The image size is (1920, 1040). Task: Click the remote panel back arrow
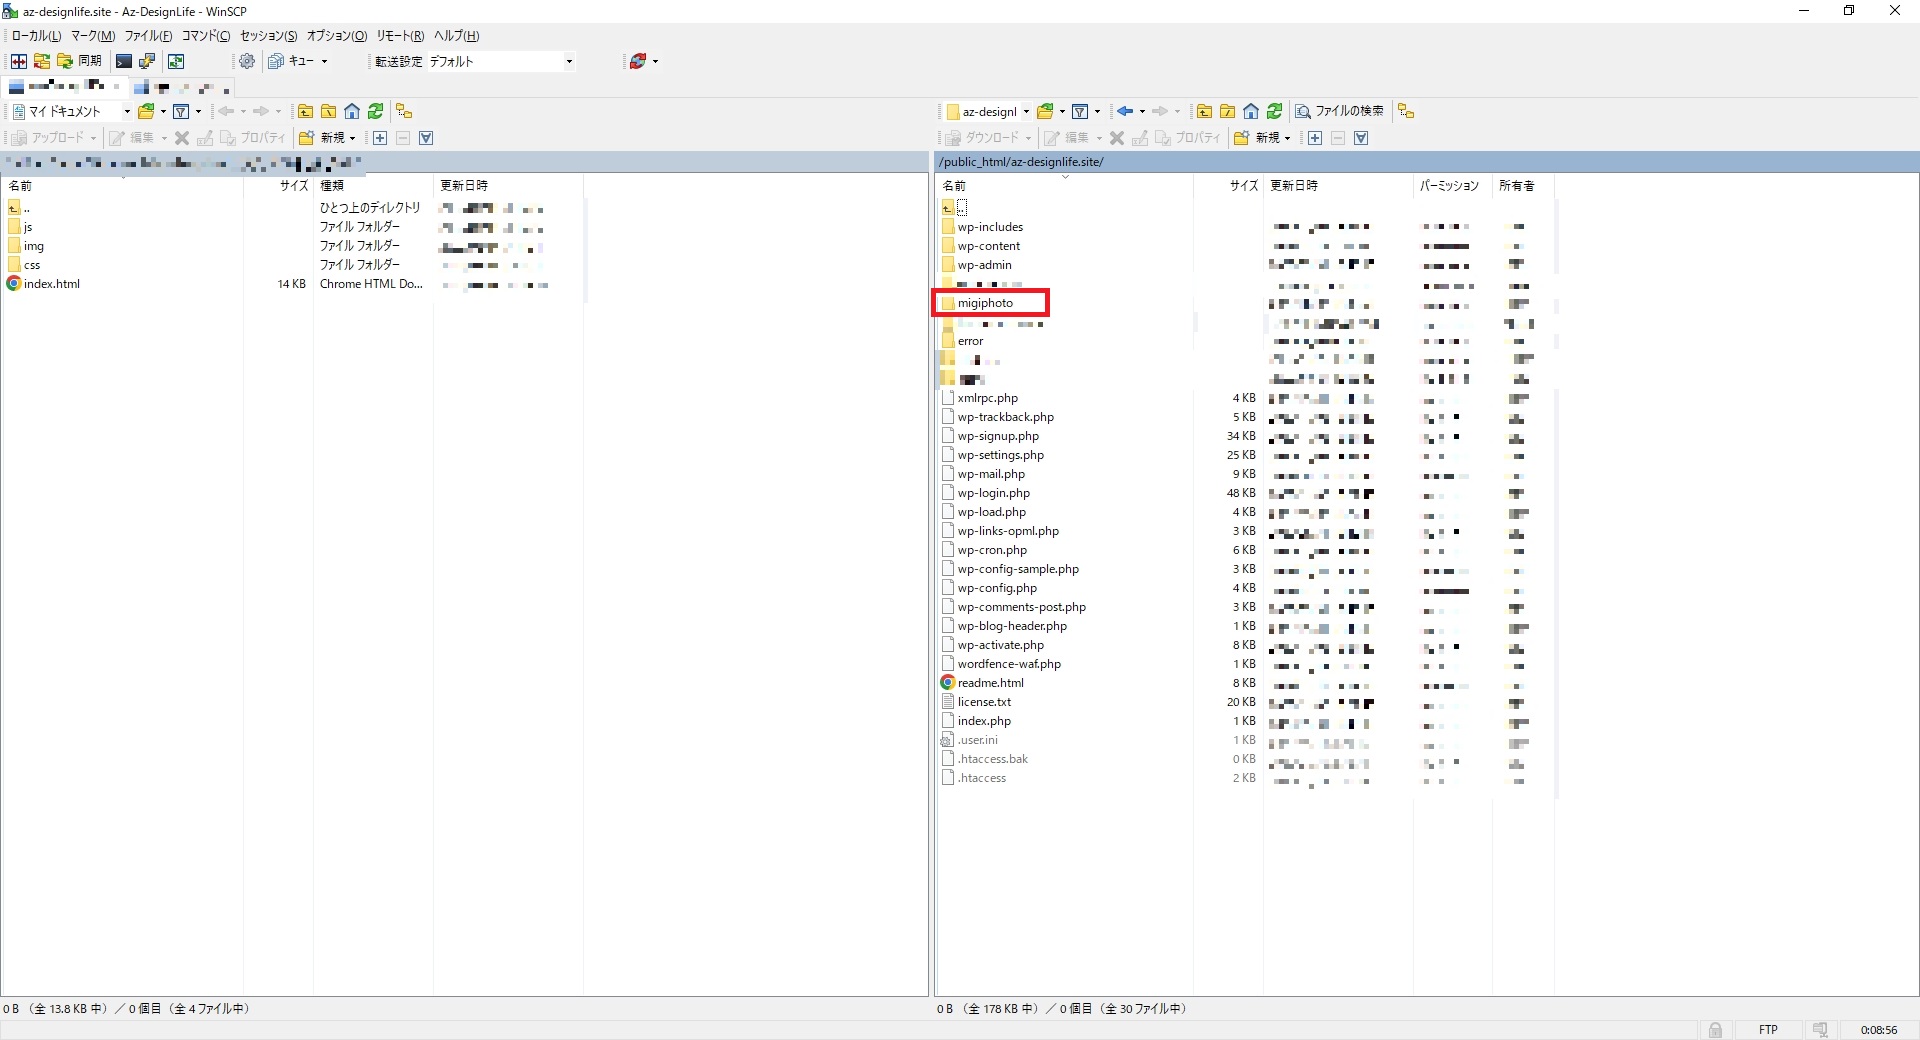[1125, 111]
